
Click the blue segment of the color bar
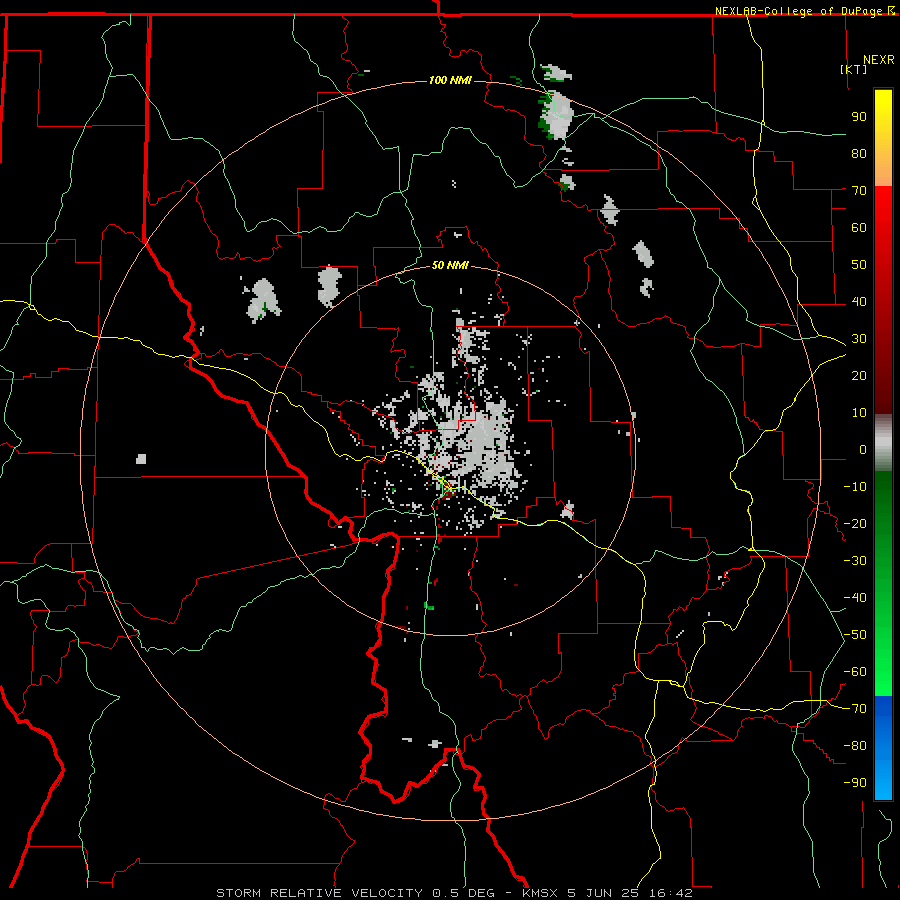click(x=883, y=747)
